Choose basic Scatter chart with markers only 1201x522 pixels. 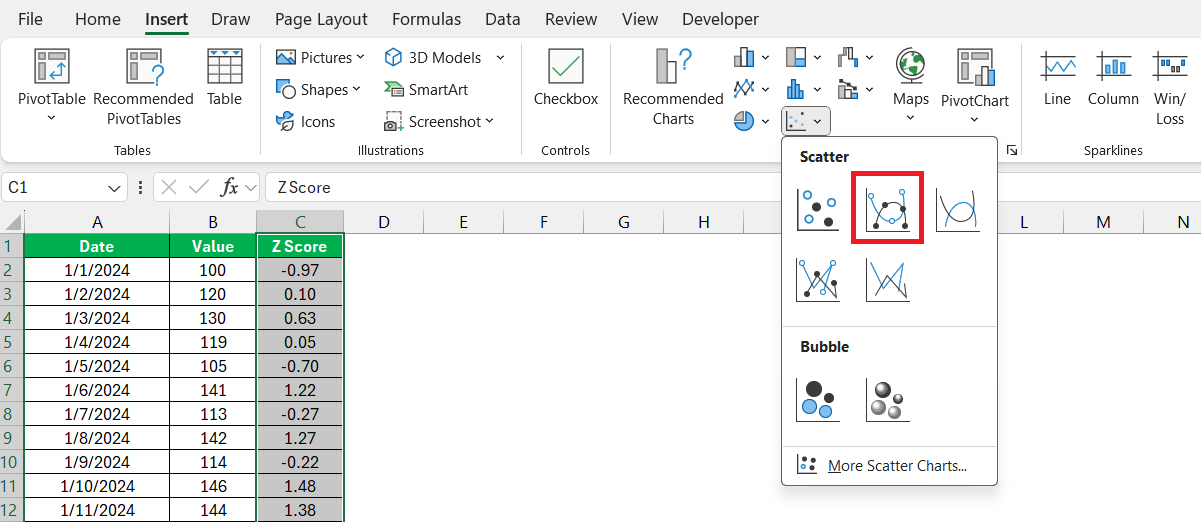(817, 208)
